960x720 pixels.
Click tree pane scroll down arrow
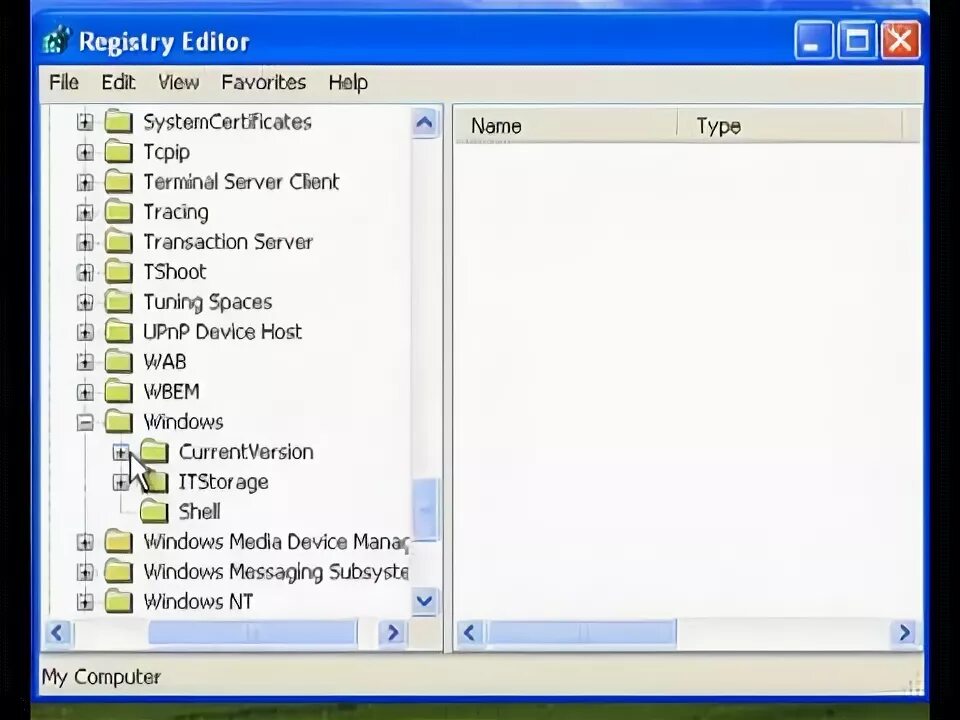click(x=424, y=601)
